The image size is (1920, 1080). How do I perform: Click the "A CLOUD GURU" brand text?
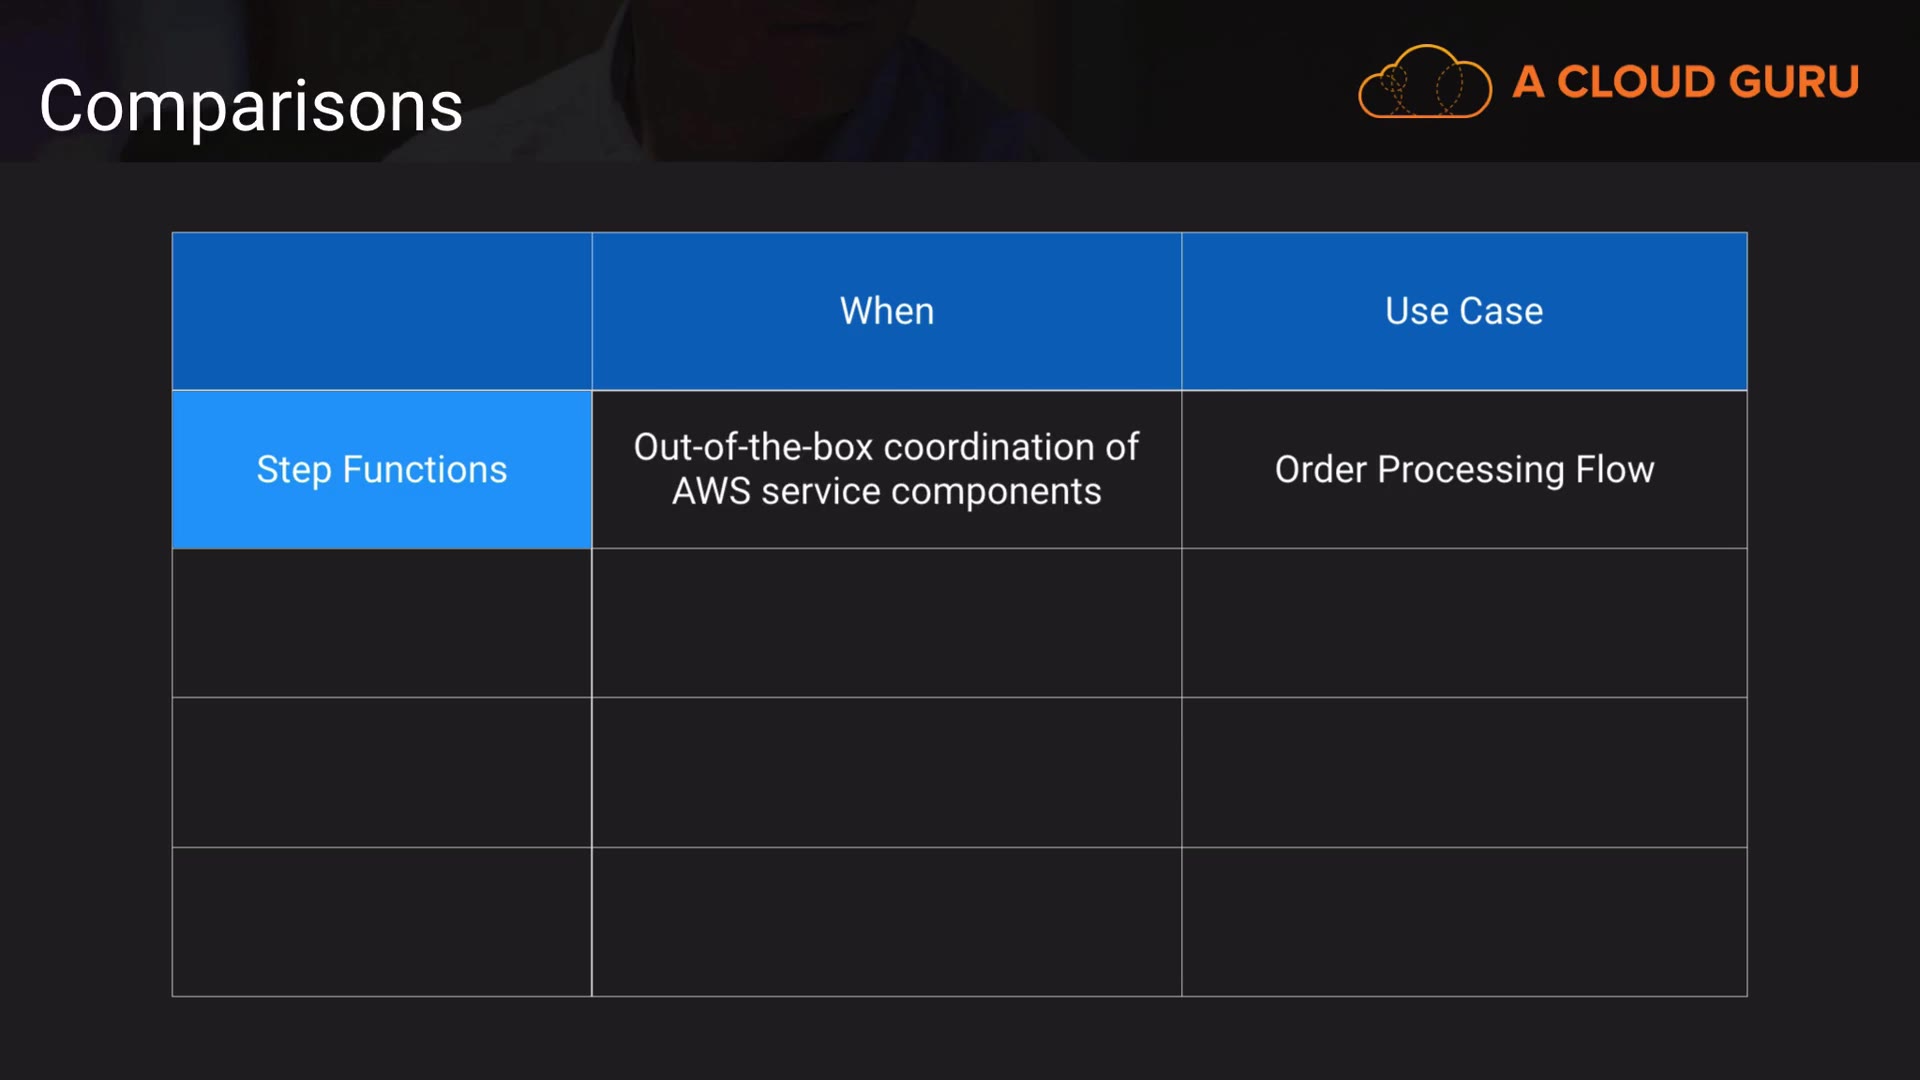pyautogui.click(x=1685, y=82)
